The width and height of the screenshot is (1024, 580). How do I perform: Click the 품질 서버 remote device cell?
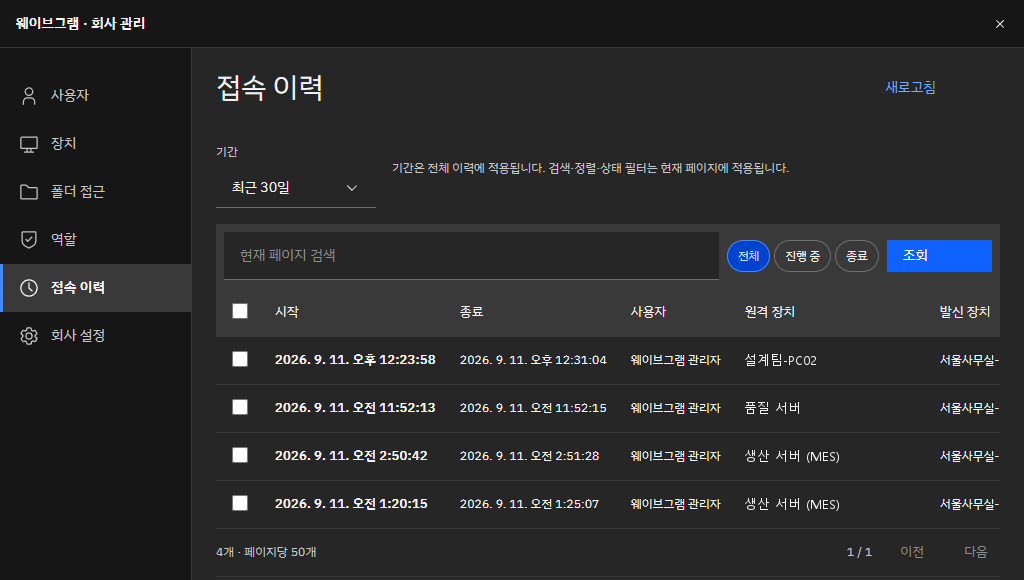click(x=772, y=408)
